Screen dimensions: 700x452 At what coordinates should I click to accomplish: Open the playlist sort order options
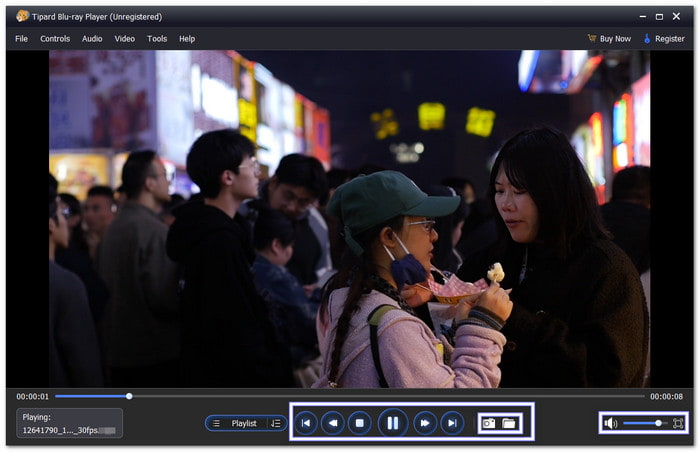pyautogui.click(x=276, y=423)
